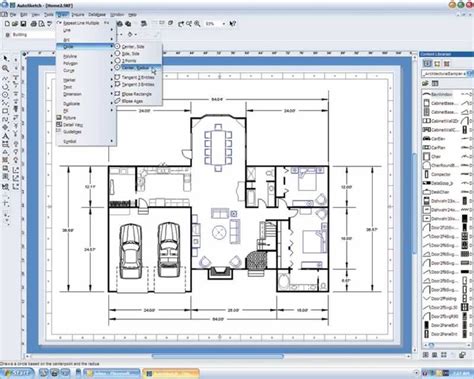Select the text A tool in left toolbox
Image resolution: width=474 pixels, height=379 pixels.
(6, 136)
